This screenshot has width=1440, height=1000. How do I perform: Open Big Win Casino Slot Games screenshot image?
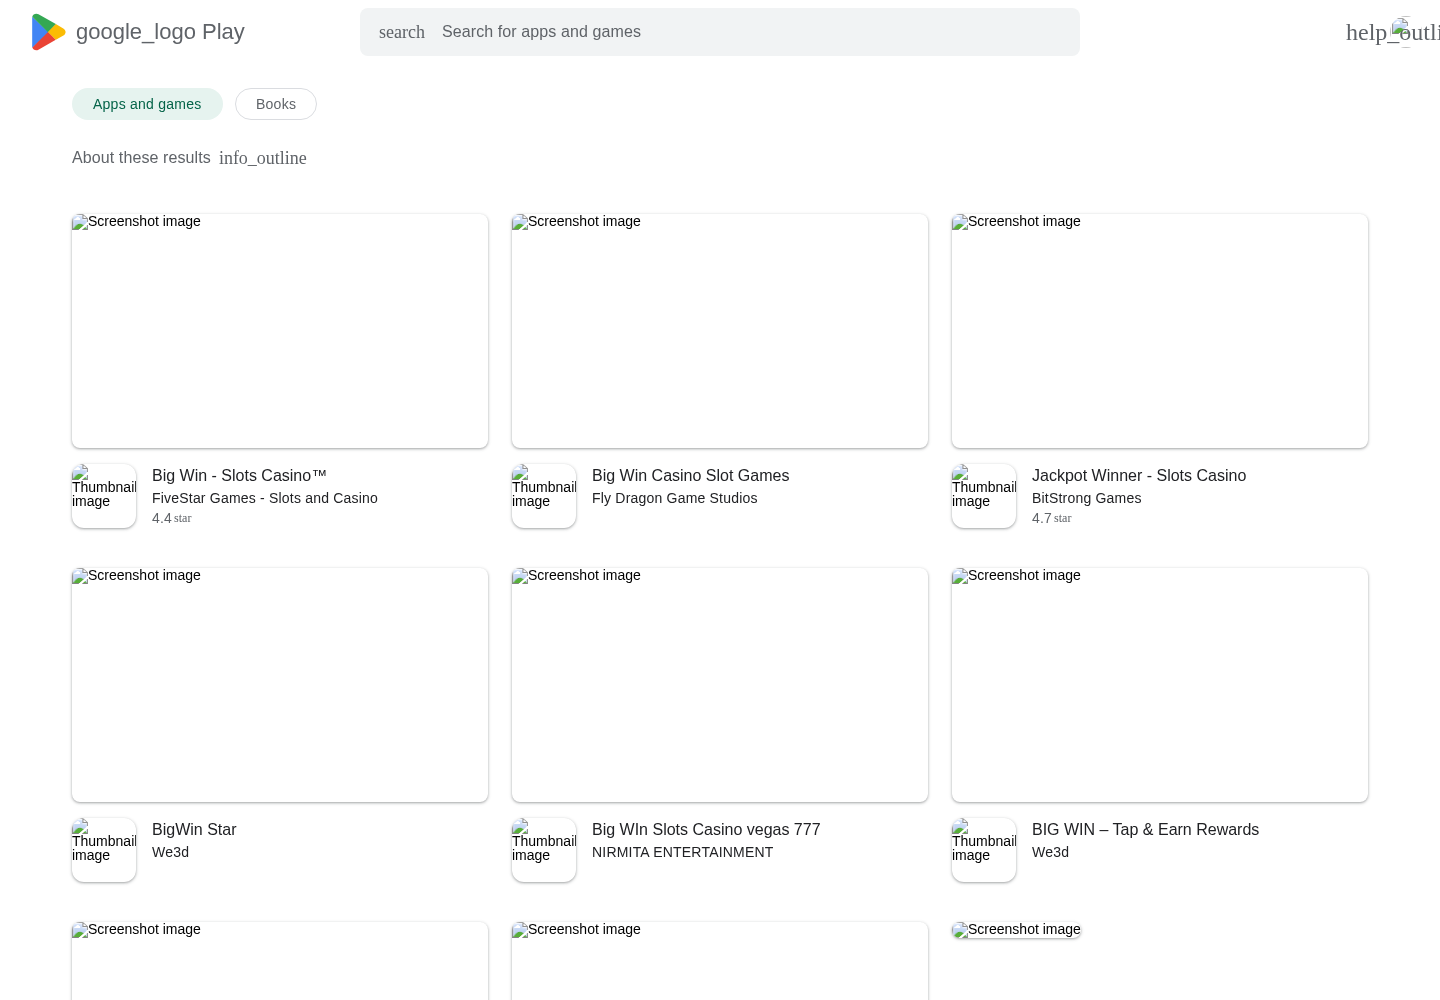point(720,331)
